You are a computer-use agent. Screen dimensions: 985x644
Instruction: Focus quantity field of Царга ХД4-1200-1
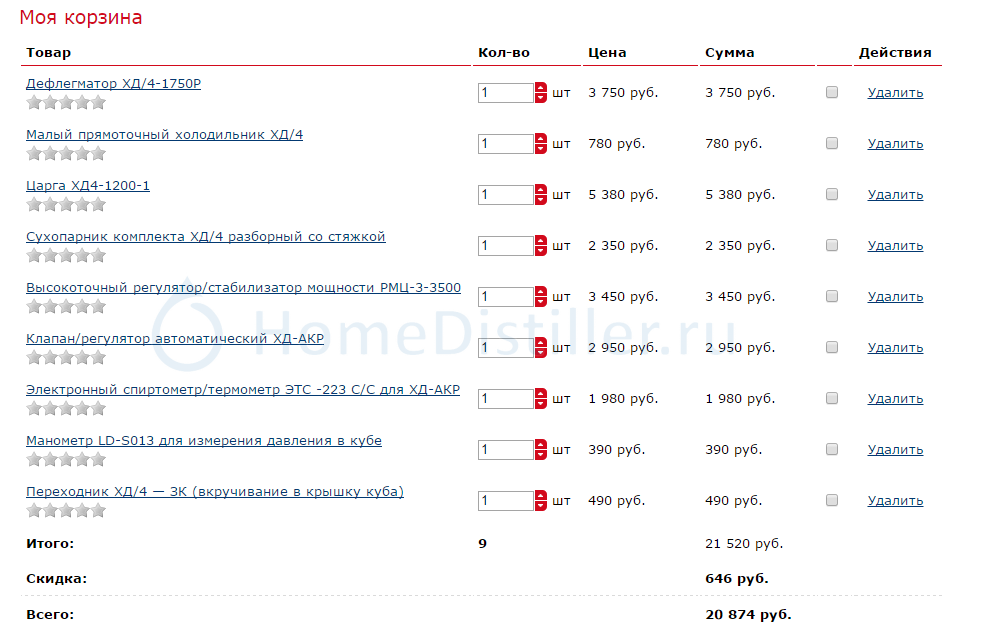tap(506, 195)
